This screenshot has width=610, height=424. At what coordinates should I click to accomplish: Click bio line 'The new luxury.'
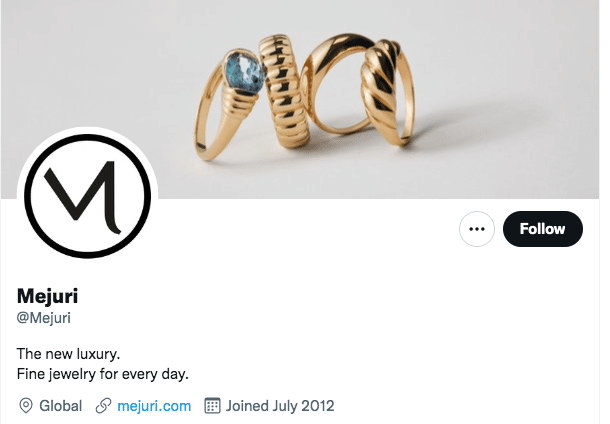coord(68,354)
